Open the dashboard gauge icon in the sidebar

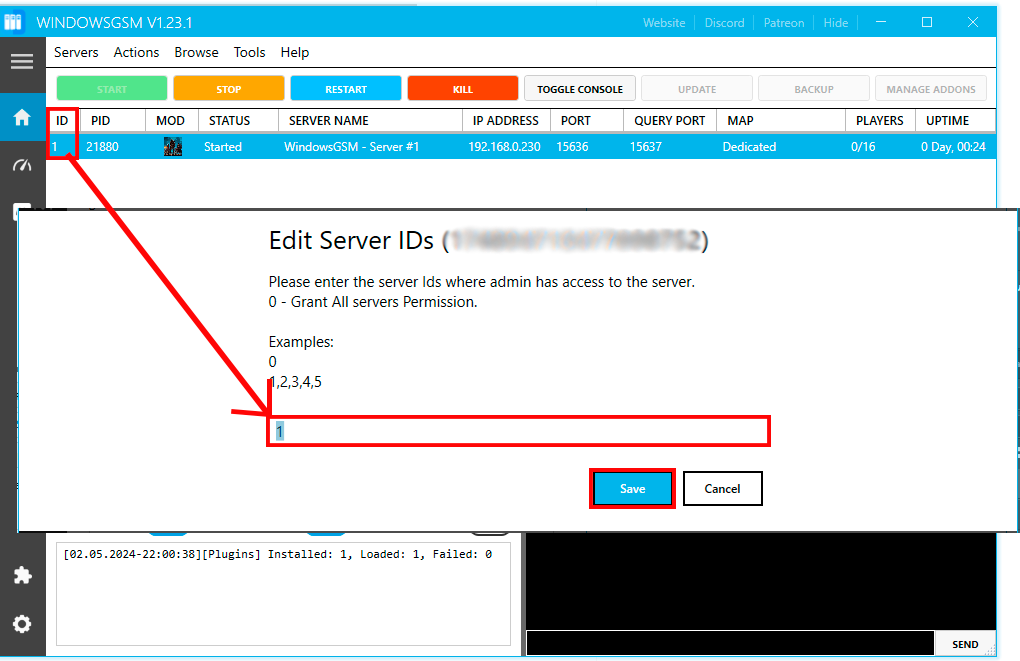pos(22,165)
